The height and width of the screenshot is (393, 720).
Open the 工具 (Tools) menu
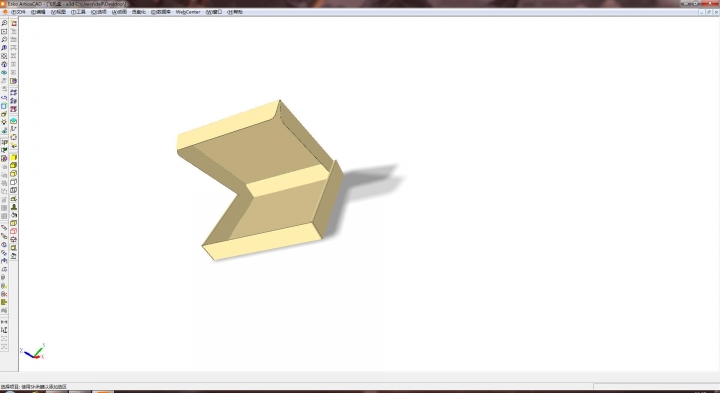[79, 12]
